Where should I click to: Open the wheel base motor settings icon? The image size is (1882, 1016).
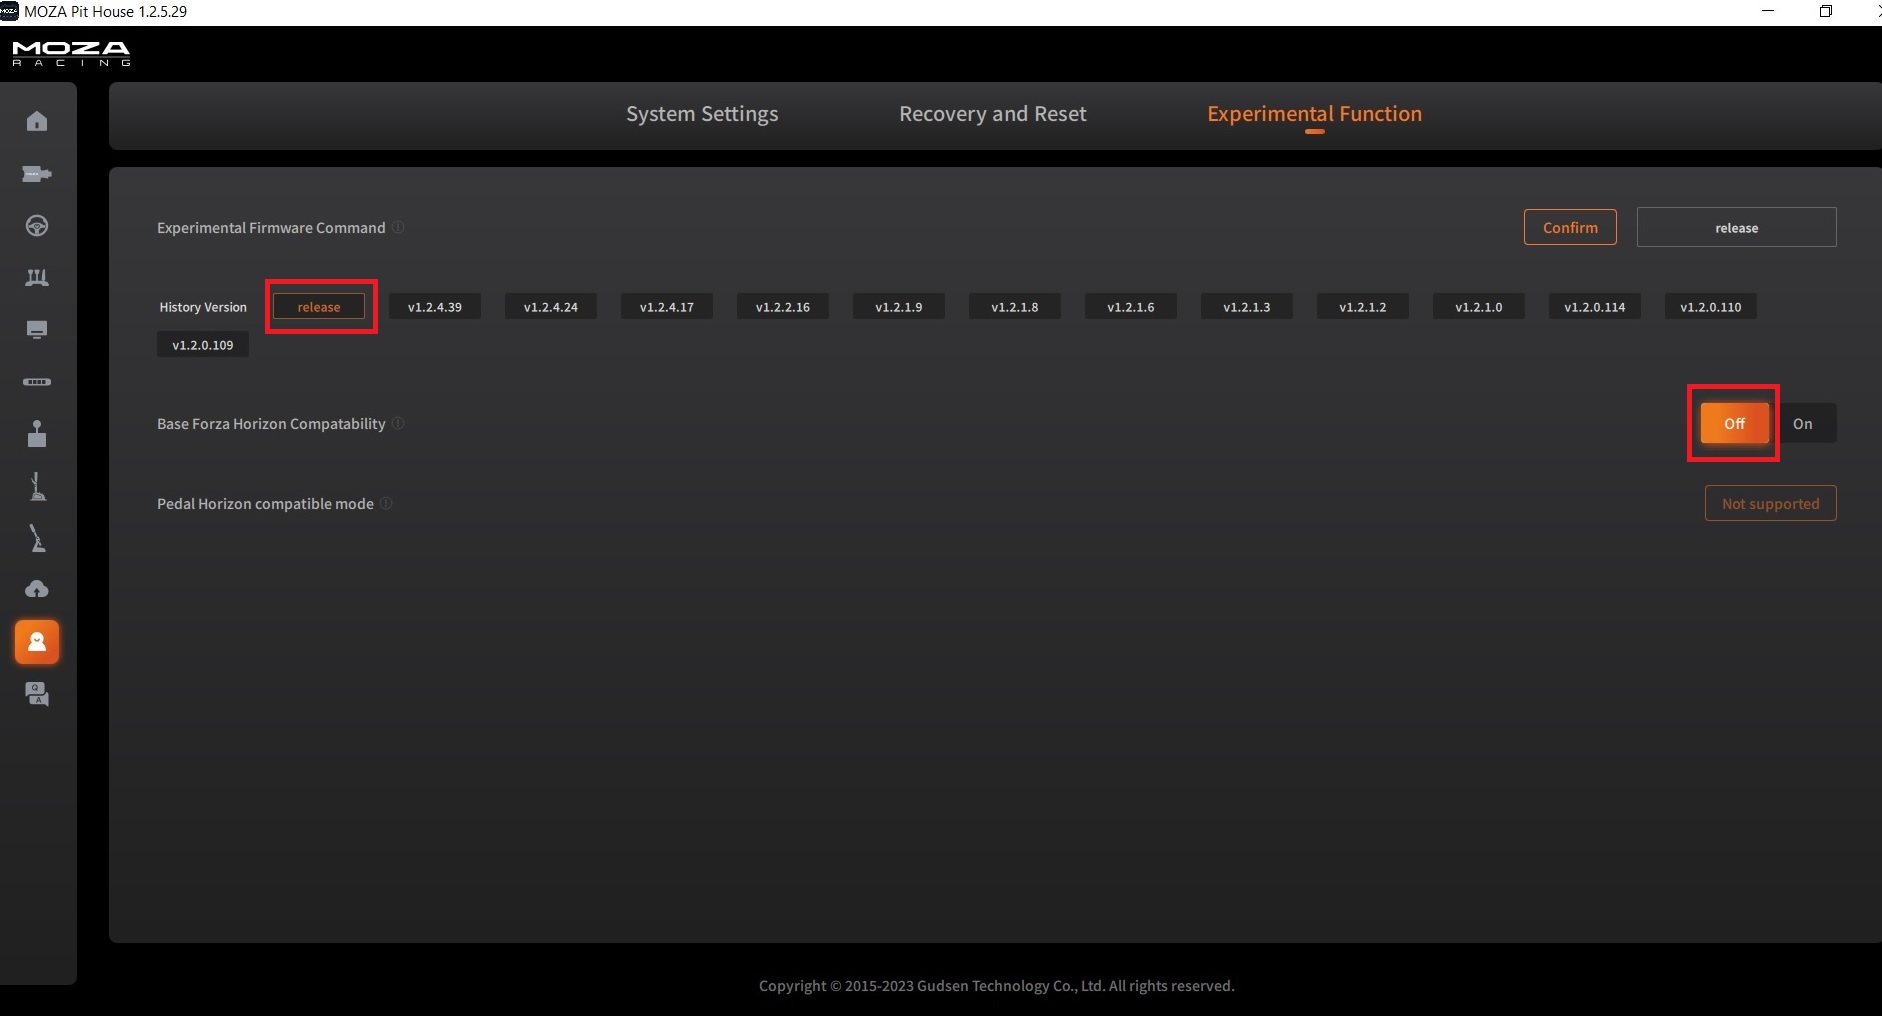point(37,174)
